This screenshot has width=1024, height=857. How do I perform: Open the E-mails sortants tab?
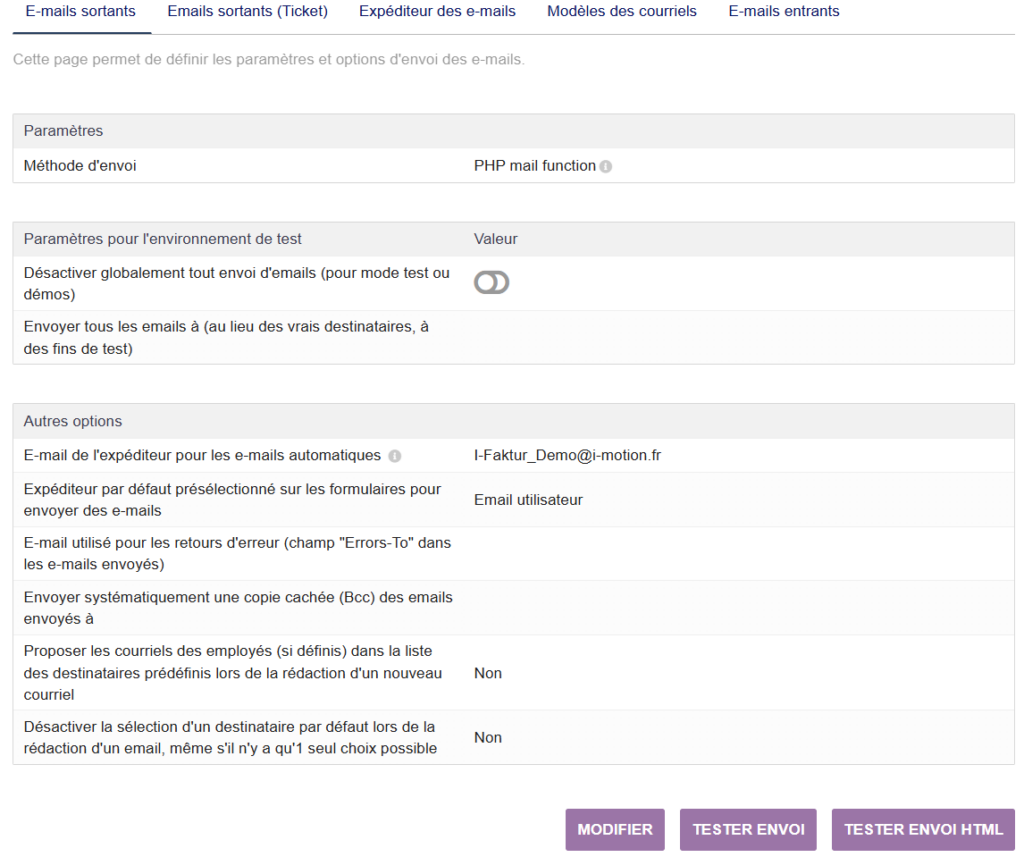(80, 12)
